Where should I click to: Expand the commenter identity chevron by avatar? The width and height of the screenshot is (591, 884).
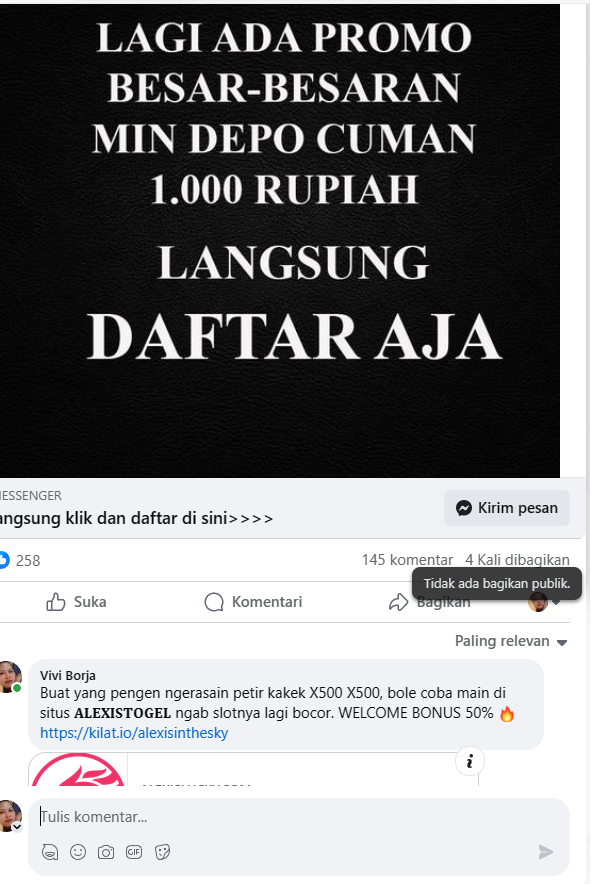[x=17, y=826]
